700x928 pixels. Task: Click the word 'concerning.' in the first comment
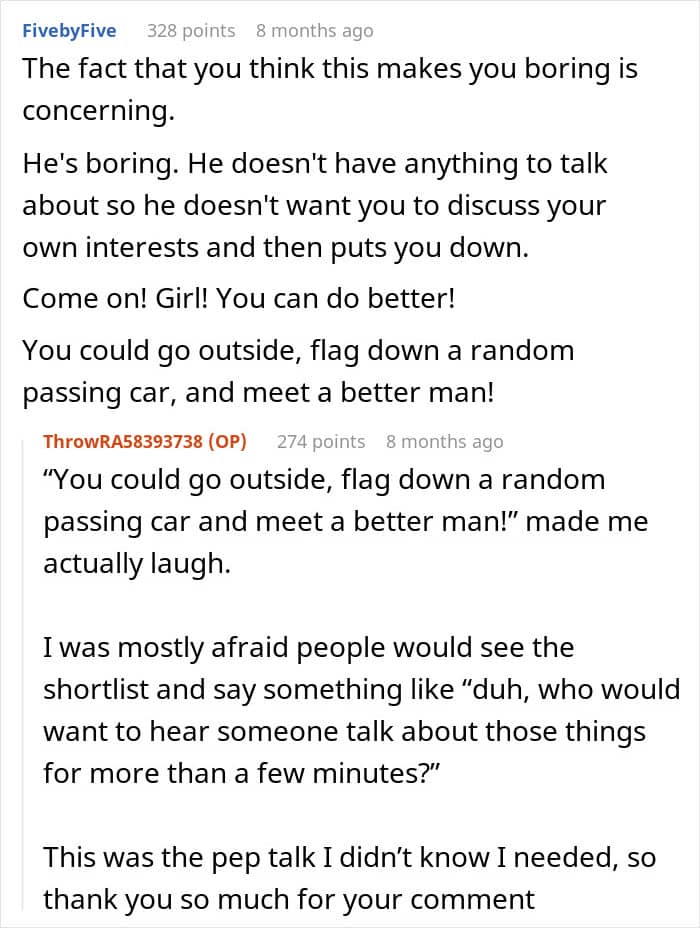click(99, 111)
